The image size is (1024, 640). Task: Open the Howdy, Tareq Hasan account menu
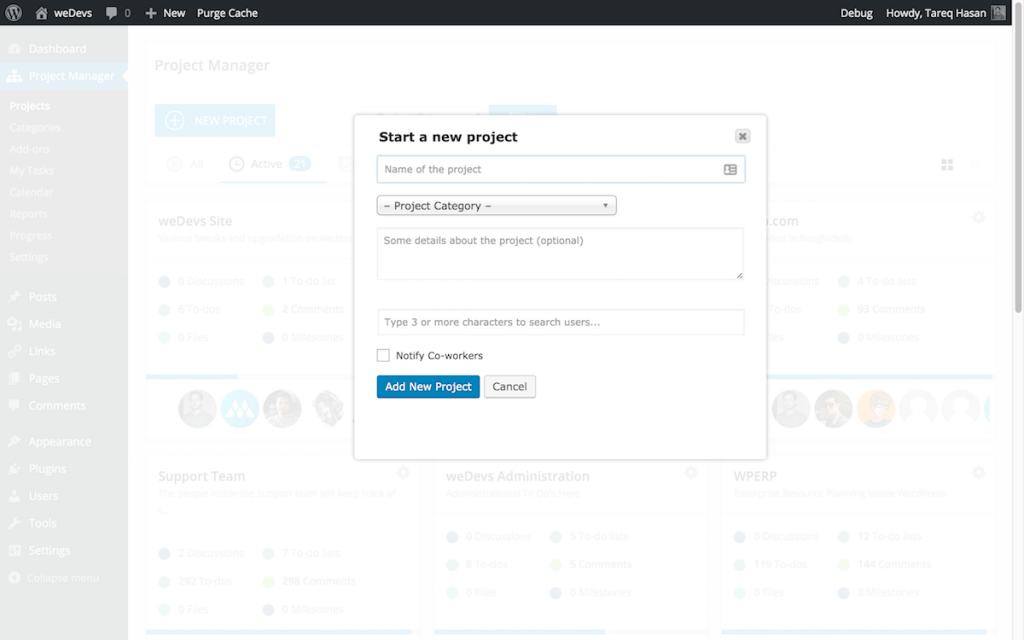pos(932,13)
